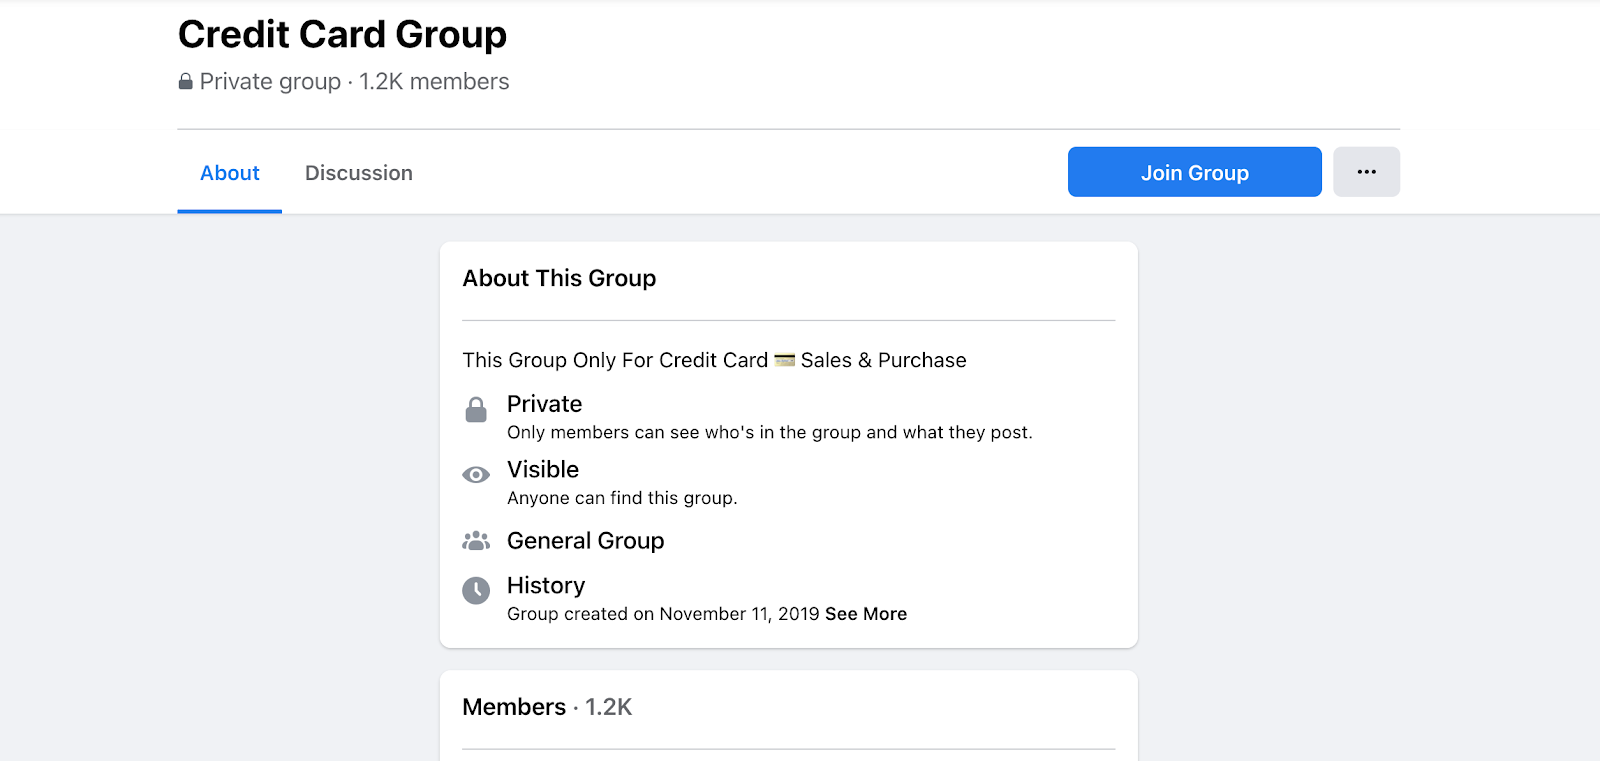Click the lock icon next to Private heading

(x=476, y=410)
